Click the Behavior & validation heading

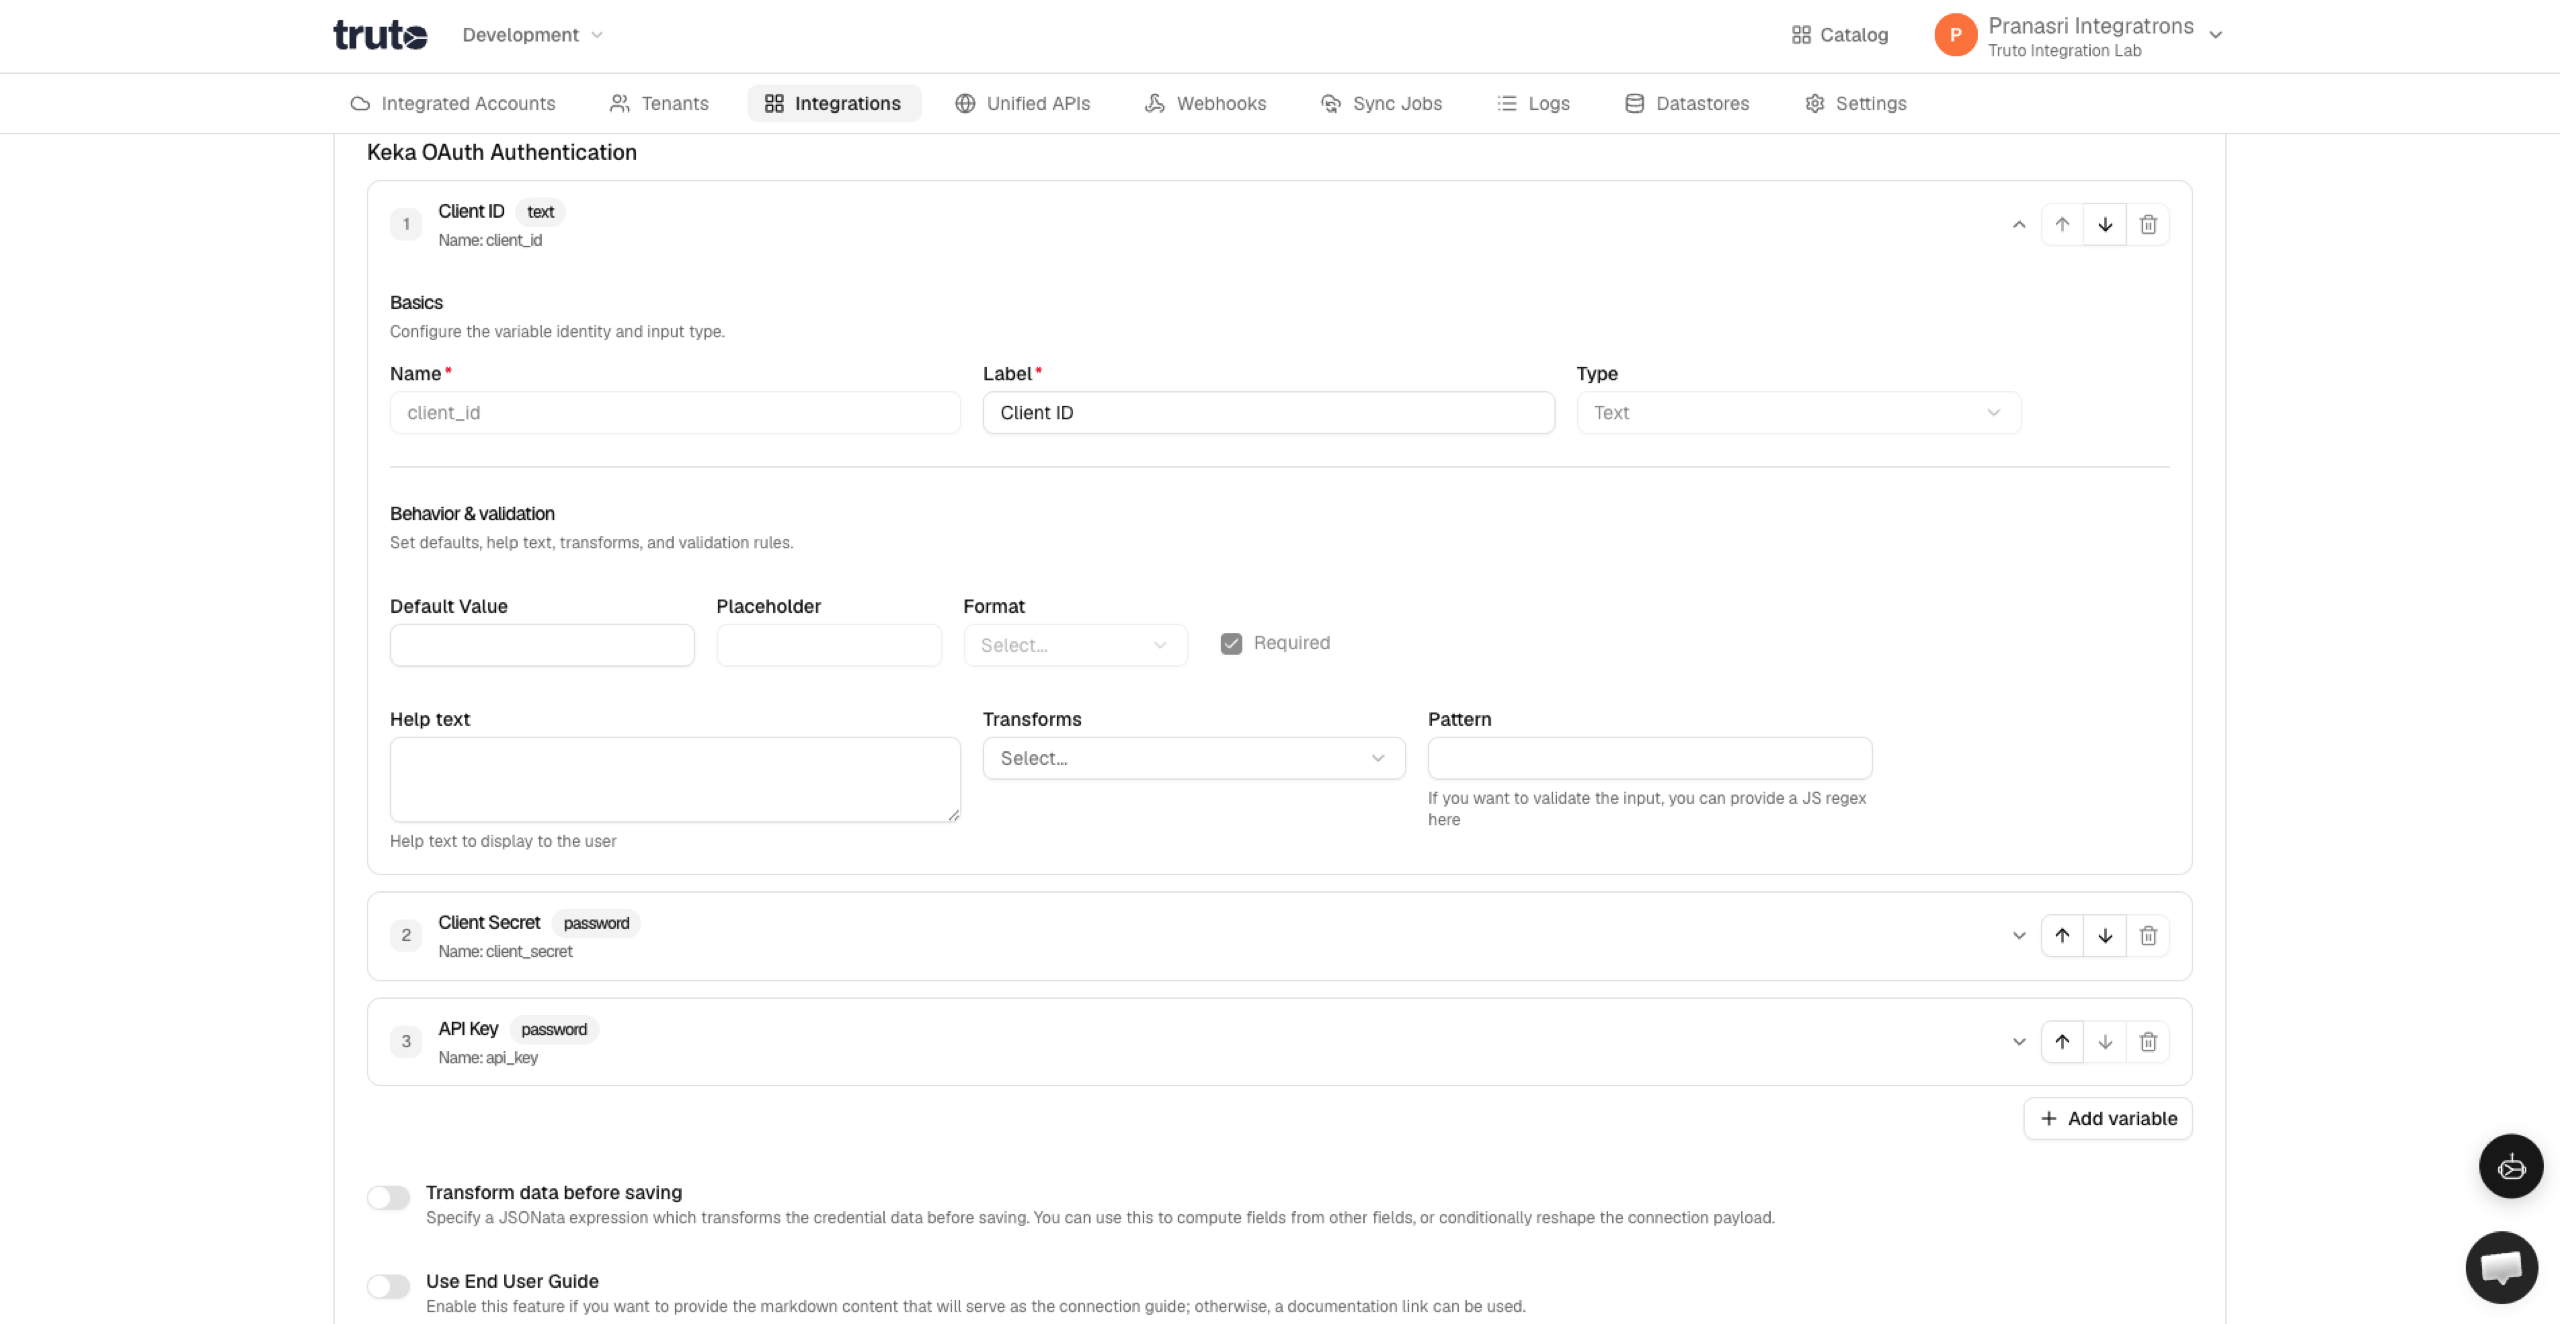[x=472, y=513]
